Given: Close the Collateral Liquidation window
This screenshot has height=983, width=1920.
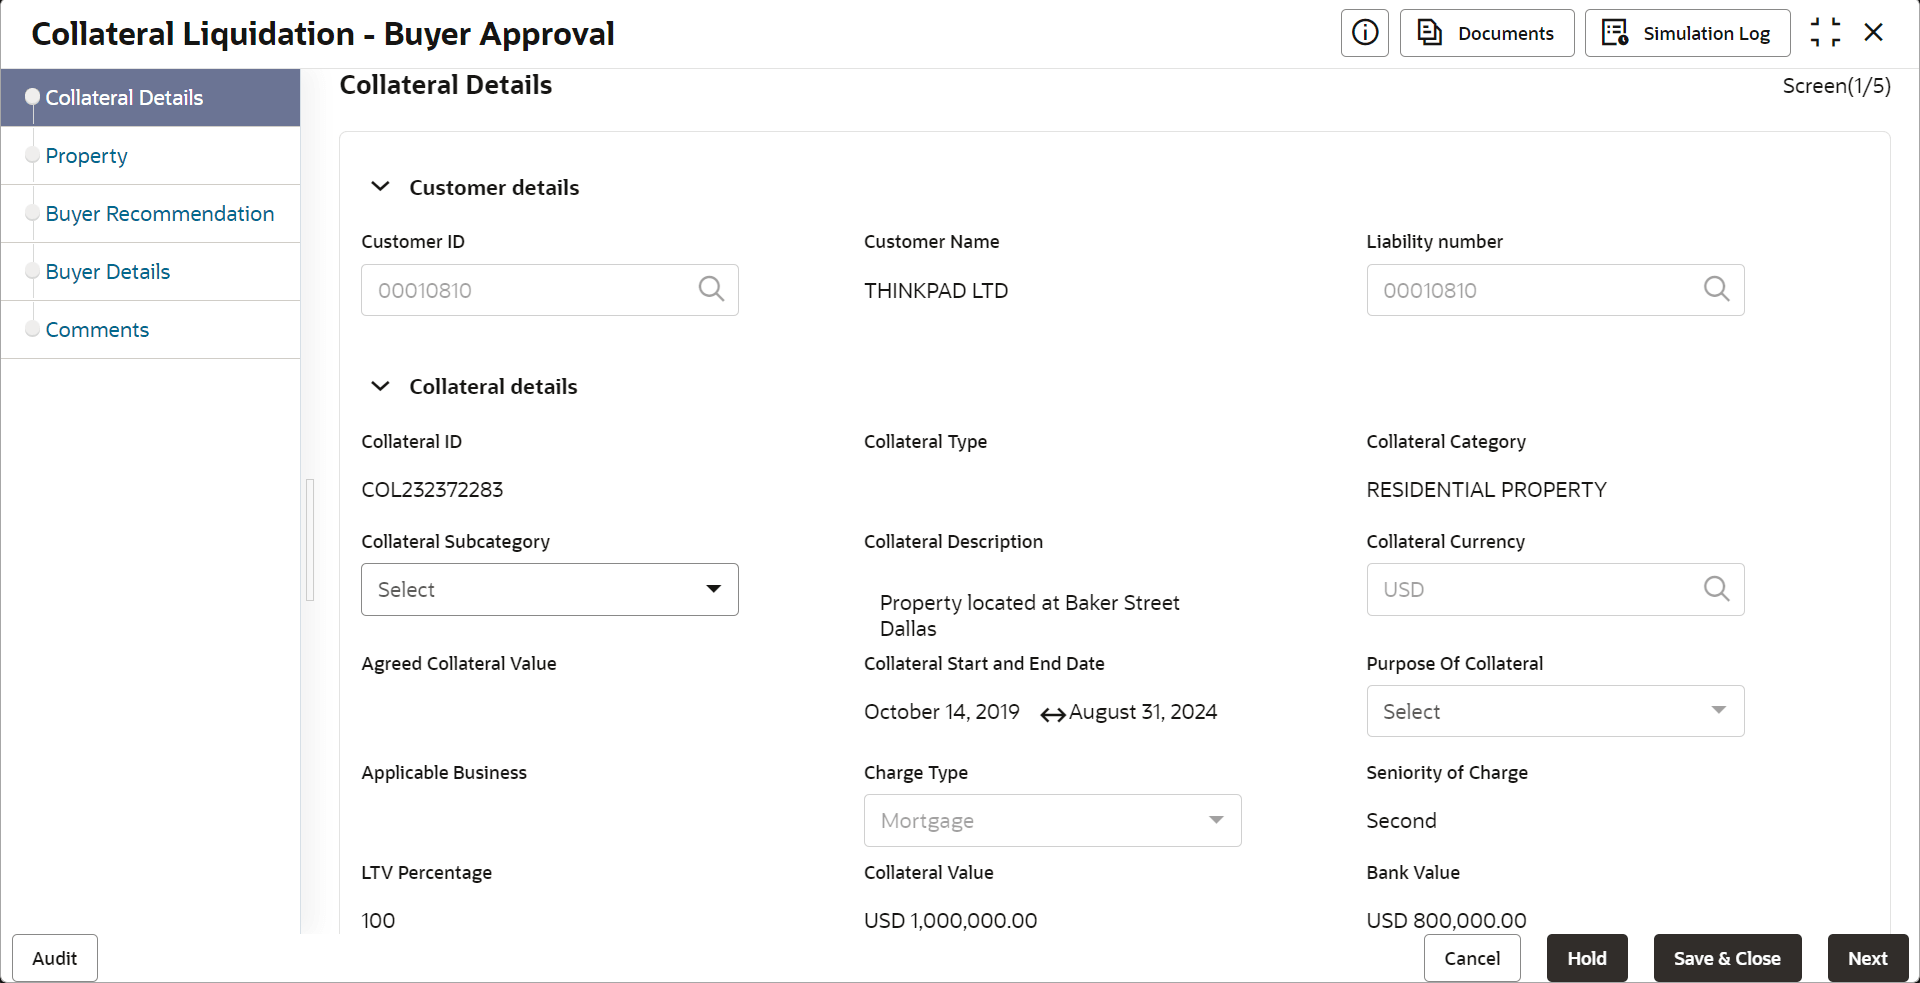Looking at the screenshot, I should (x=1874, y=33).
